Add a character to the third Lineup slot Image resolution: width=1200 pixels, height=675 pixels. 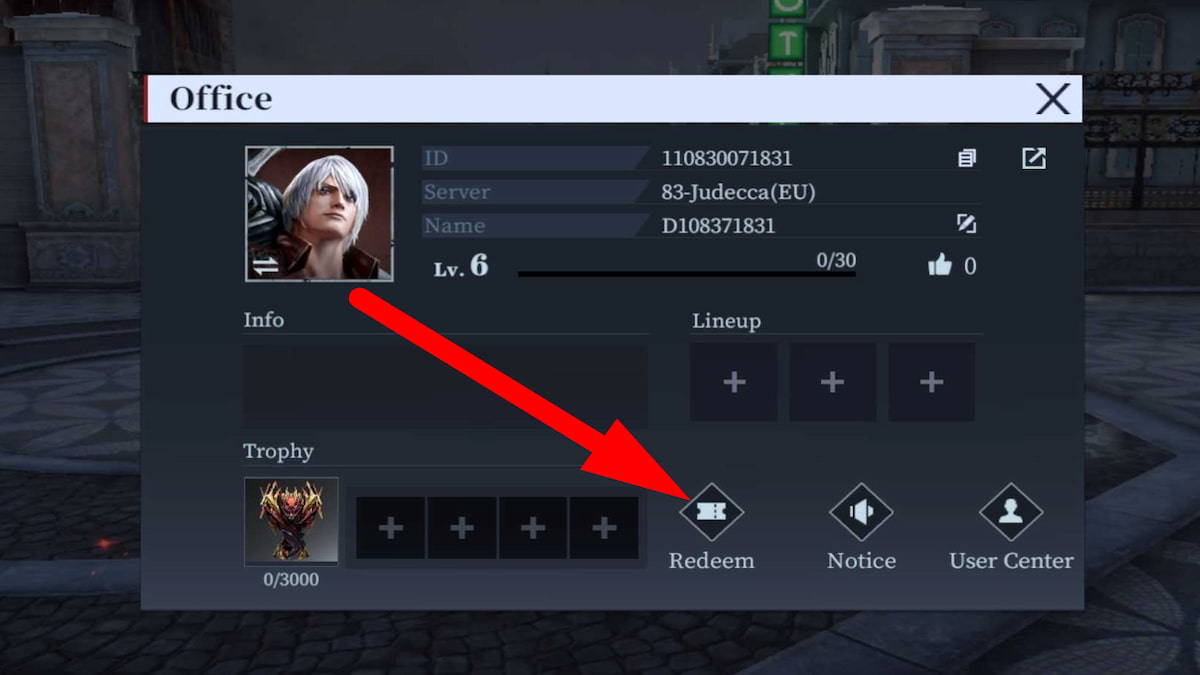pos(932,382)
